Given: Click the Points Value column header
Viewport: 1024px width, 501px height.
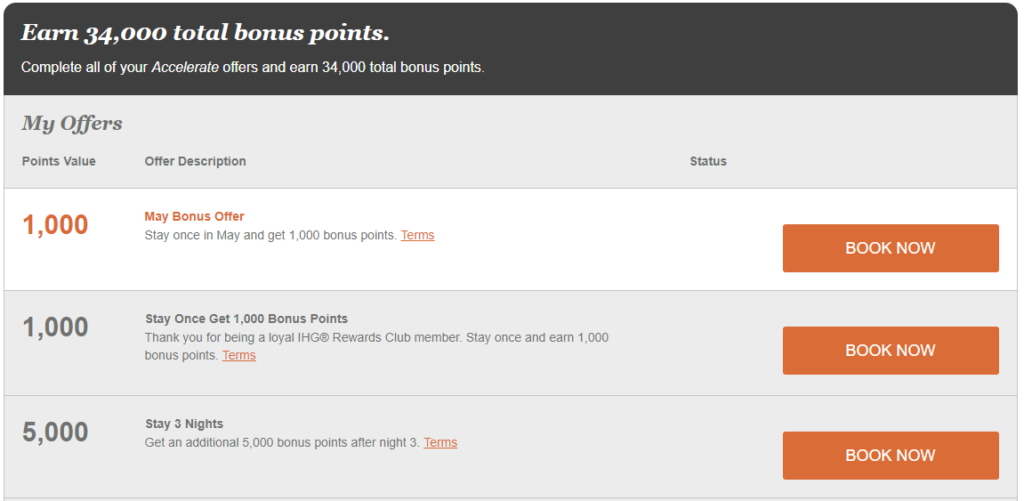Looking at the screenshot, I should [x=59, y=161].
